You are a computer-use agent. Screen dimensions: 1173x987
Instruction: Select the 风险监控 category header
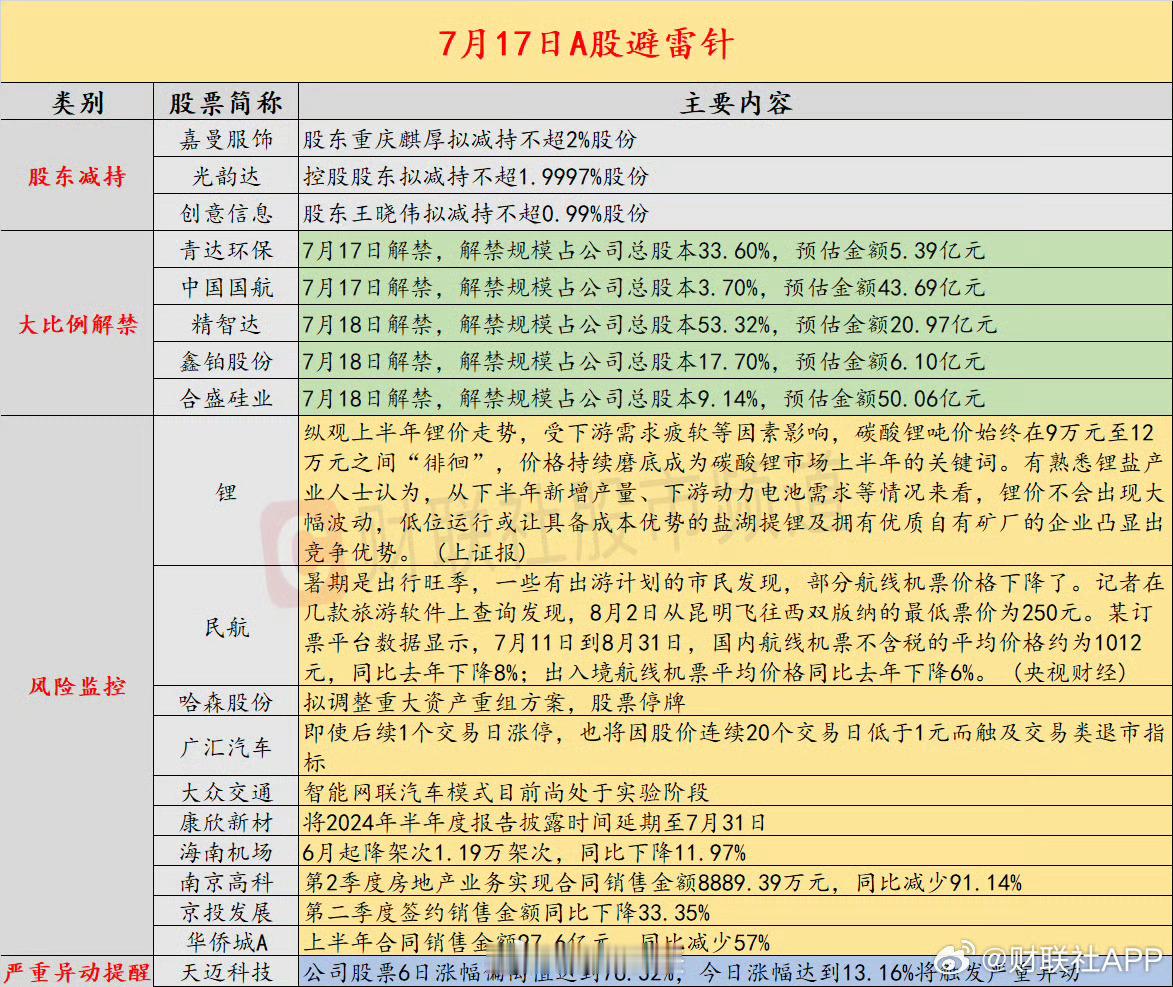coord(74,687)
